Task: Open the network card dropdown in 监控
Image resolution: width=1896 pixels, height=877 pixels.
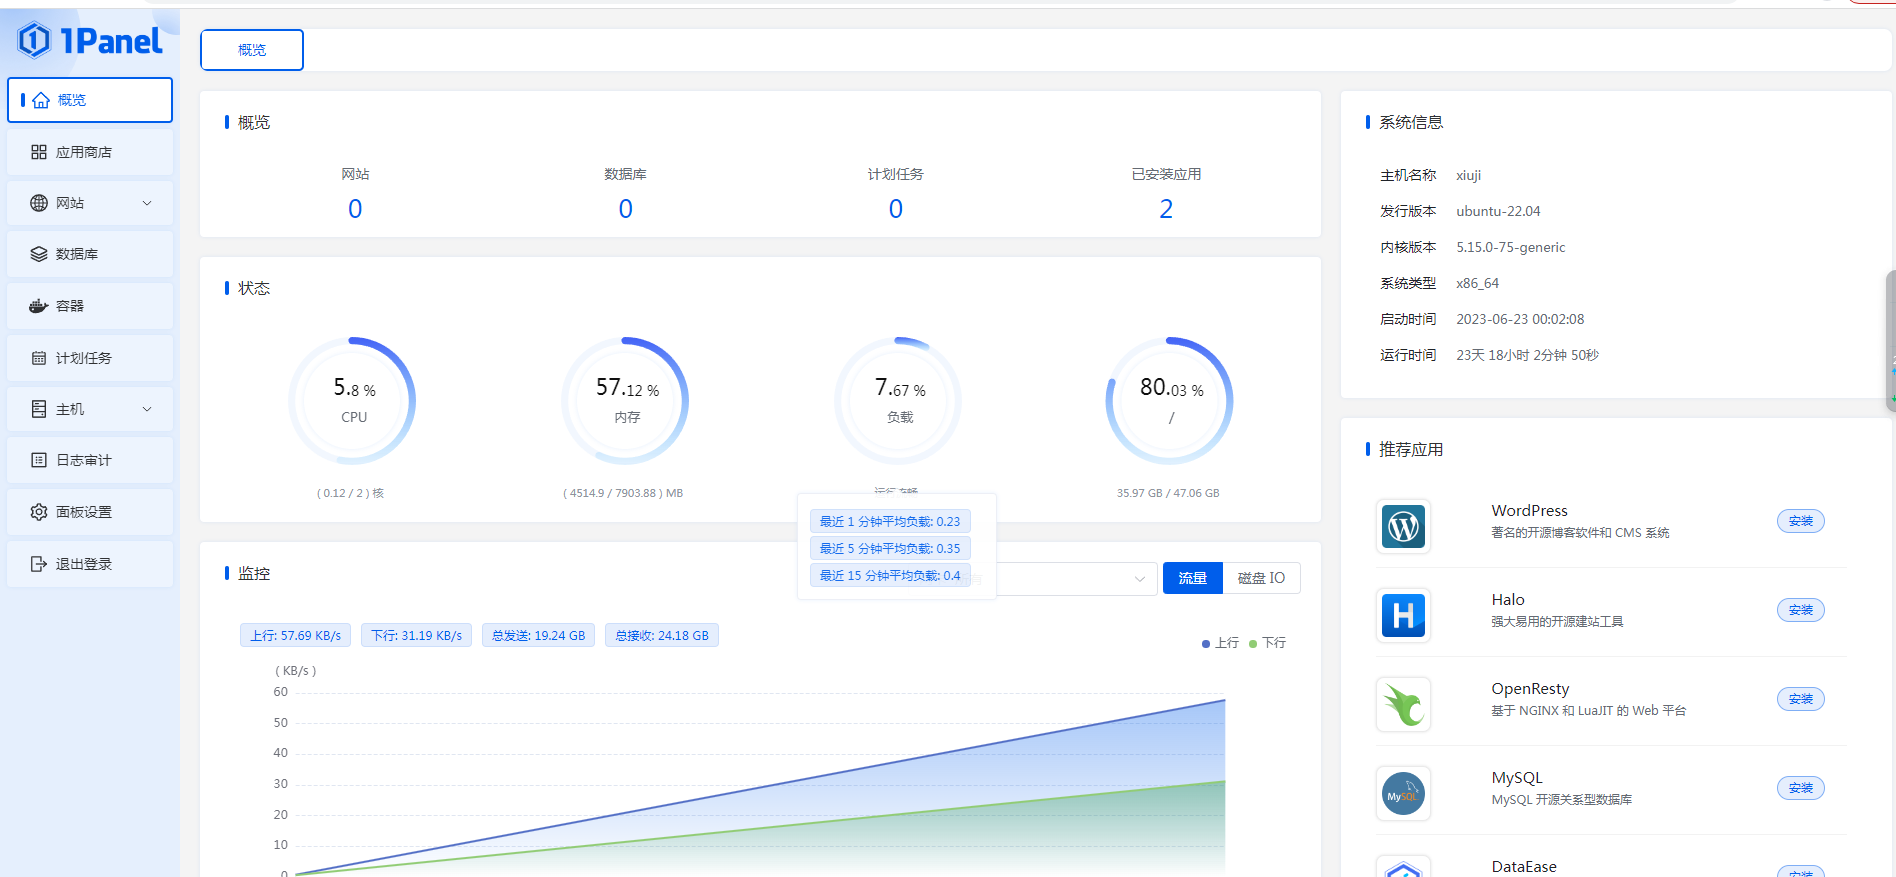Action: pyautogui.click(x=1076, y=578)
